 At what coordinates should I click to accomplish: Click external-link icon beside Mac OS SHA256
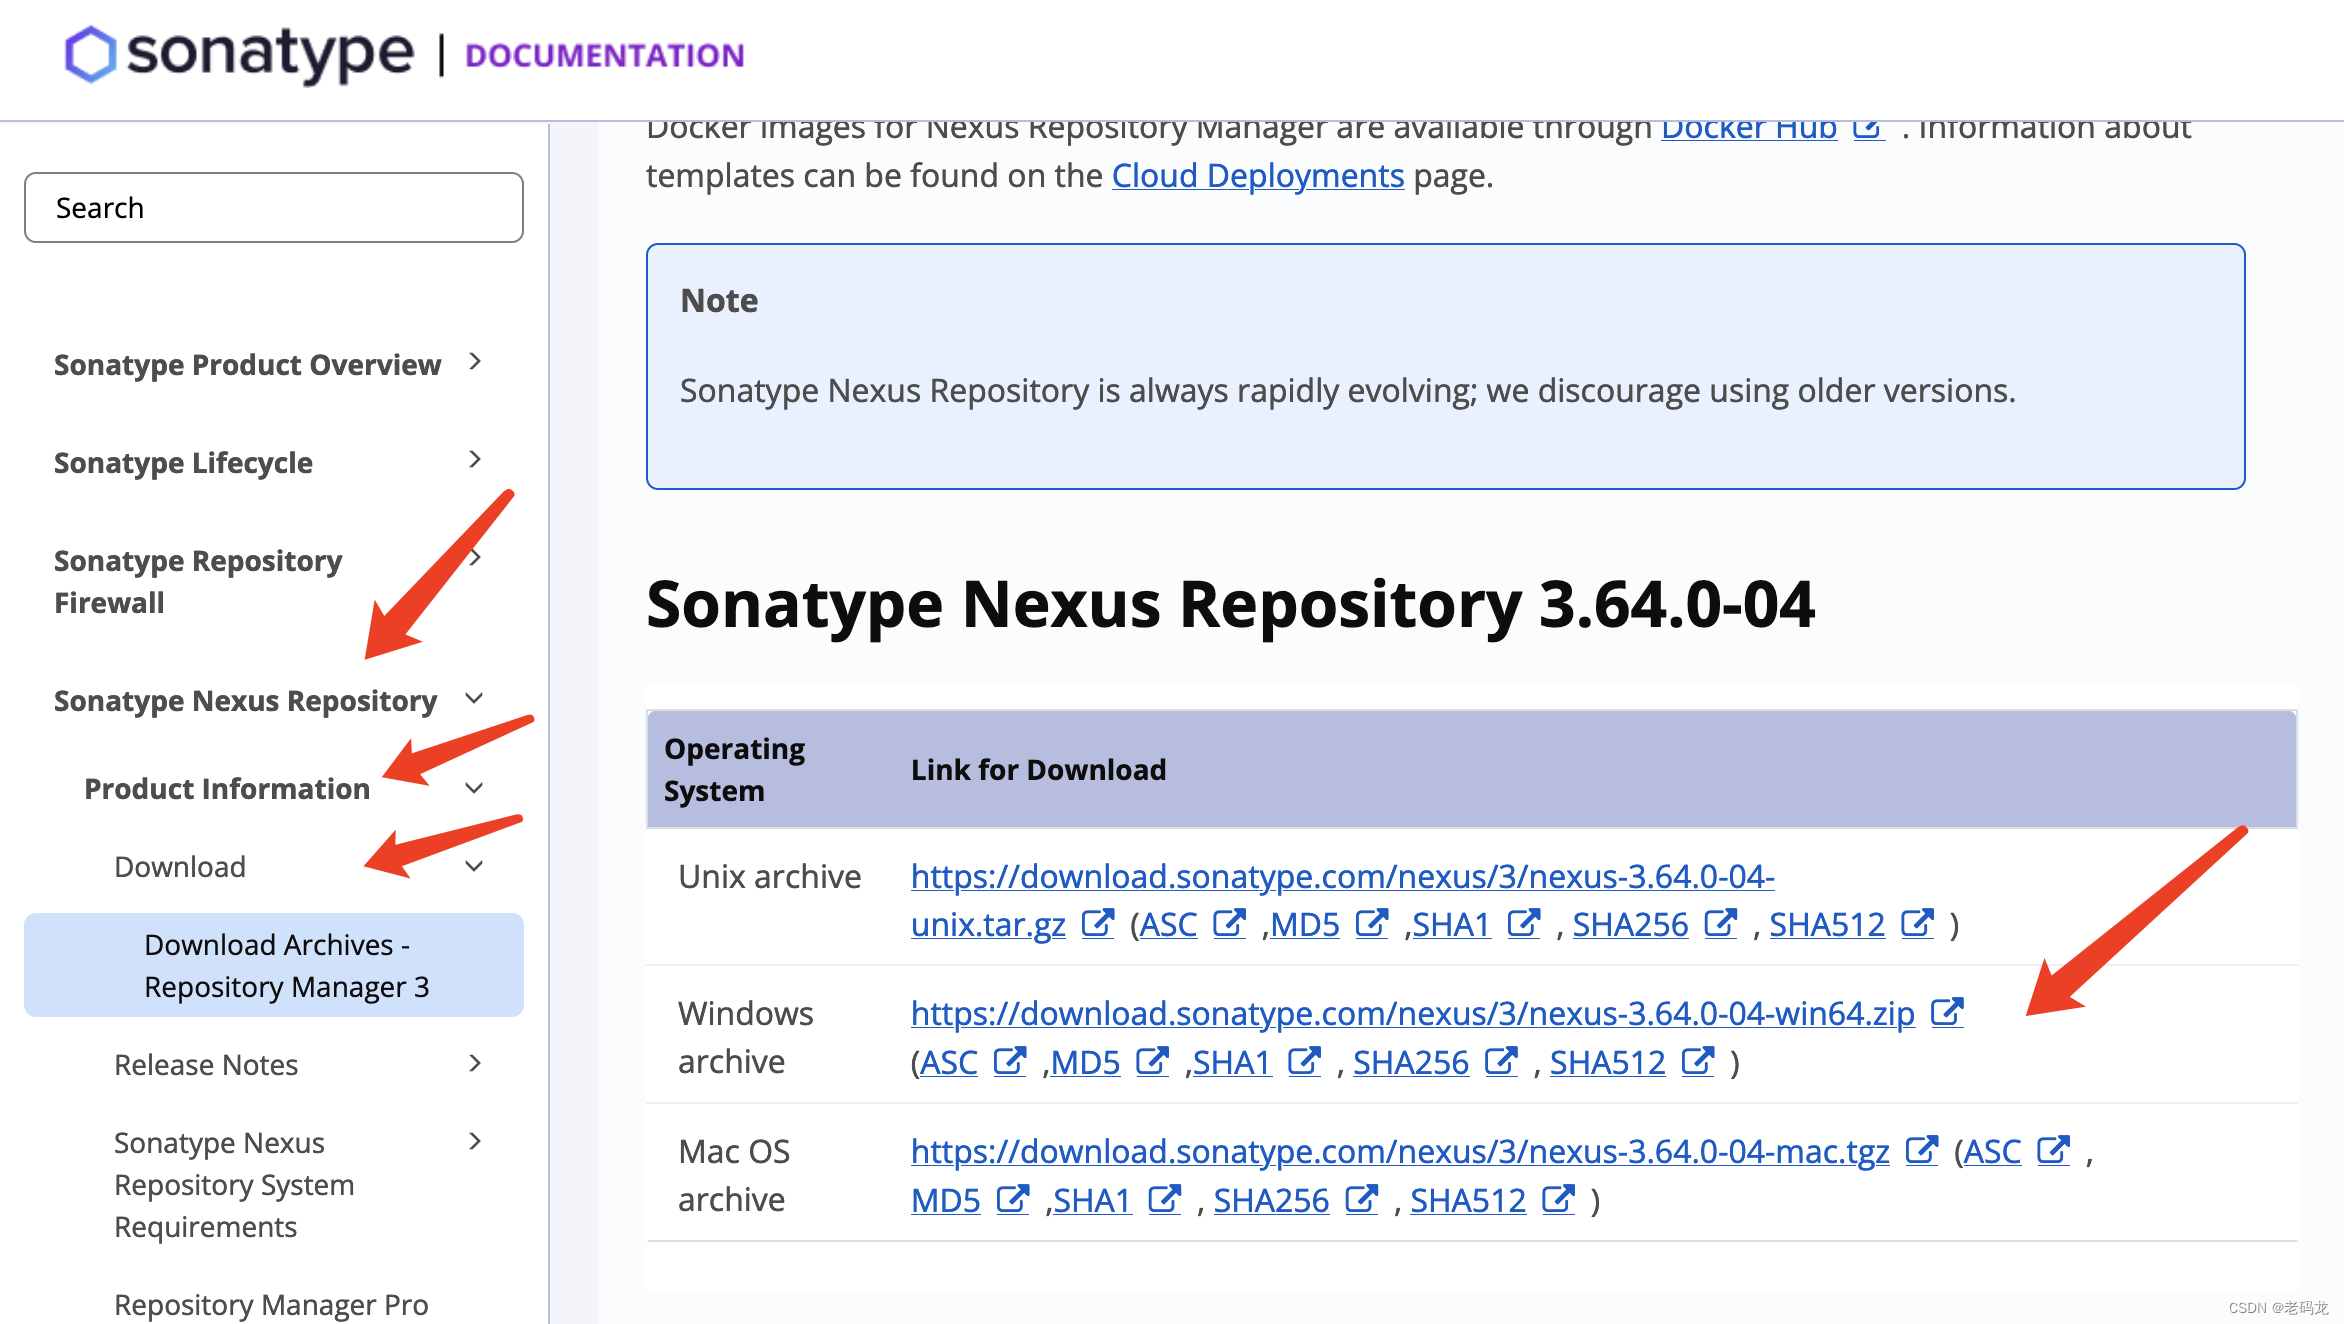coord(1361,1200)
